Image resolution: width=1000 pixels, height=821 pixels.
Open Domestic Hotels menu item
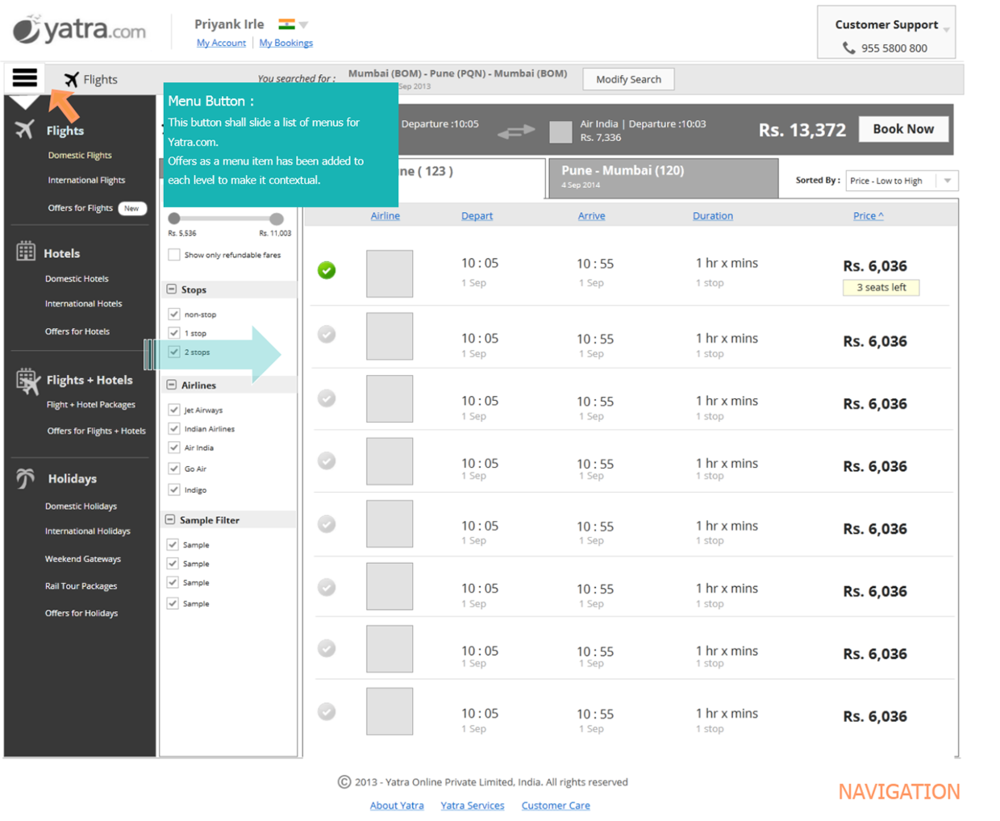coord(77,279)
